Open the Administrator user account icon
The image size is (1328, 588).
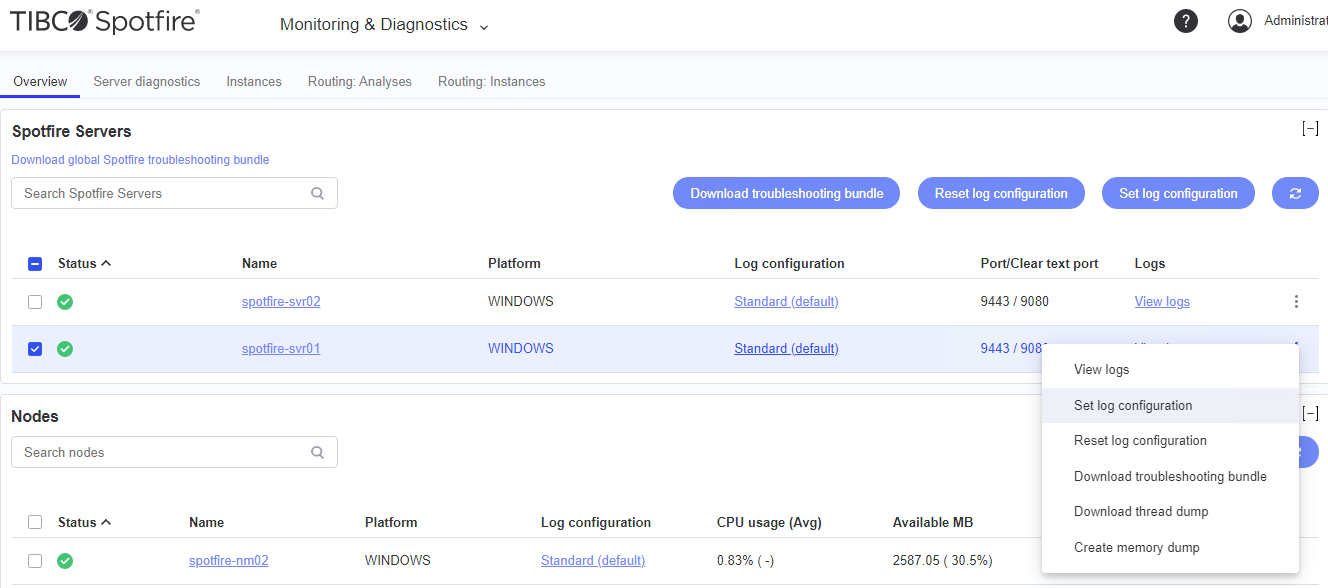click(1240, 21)
